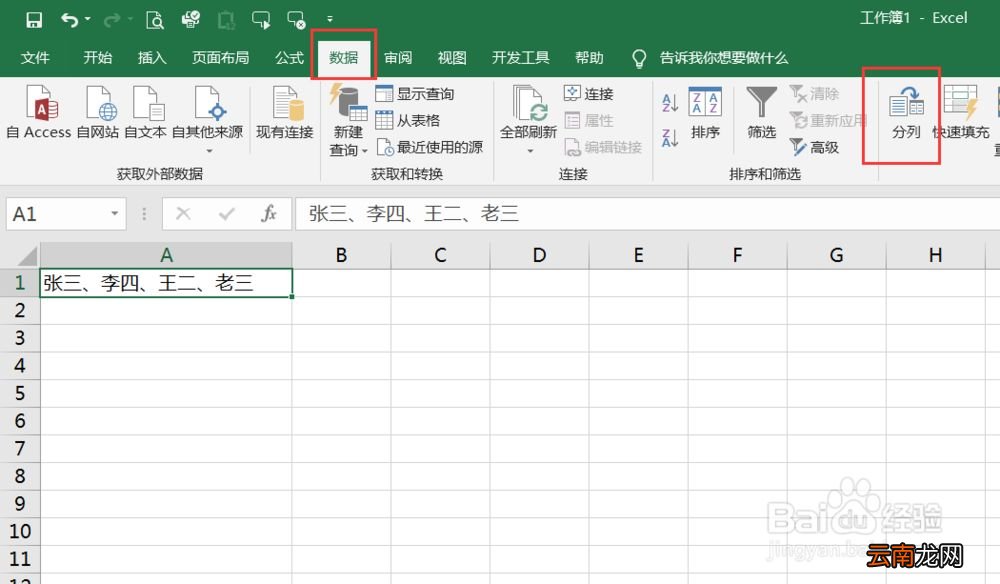Click the 告诉我你想要做什么 search box
1000x584 pixels.
723,58
